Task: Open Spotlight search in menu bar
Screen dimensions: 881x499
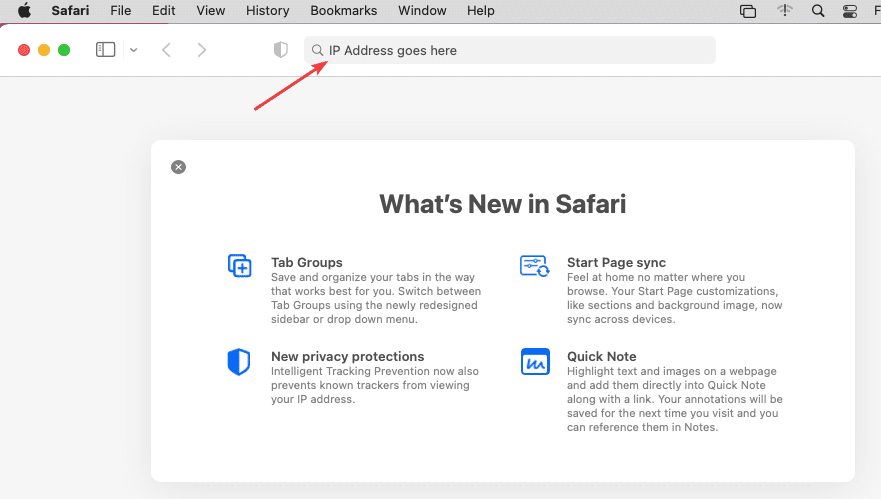Action: (x=818, y=11)
